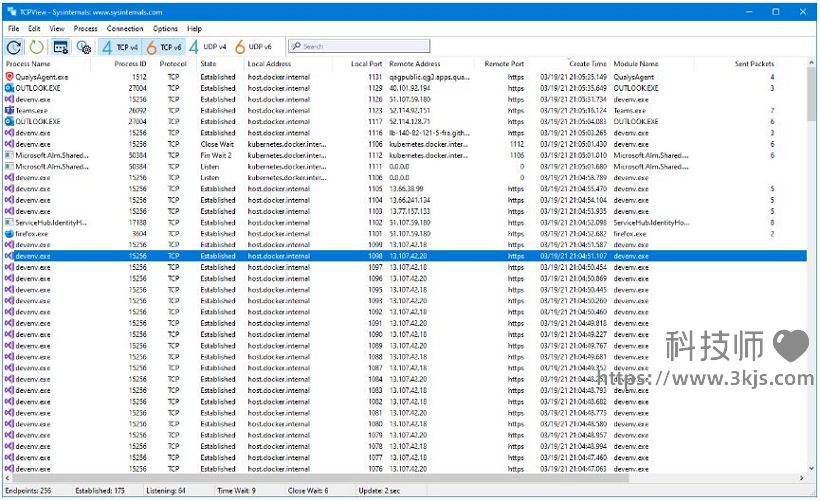The height and width of the screenshot is (501, 820).
Task: Click devenv icon of highlighted port 1098 row
Action: [x=9, y=256]
